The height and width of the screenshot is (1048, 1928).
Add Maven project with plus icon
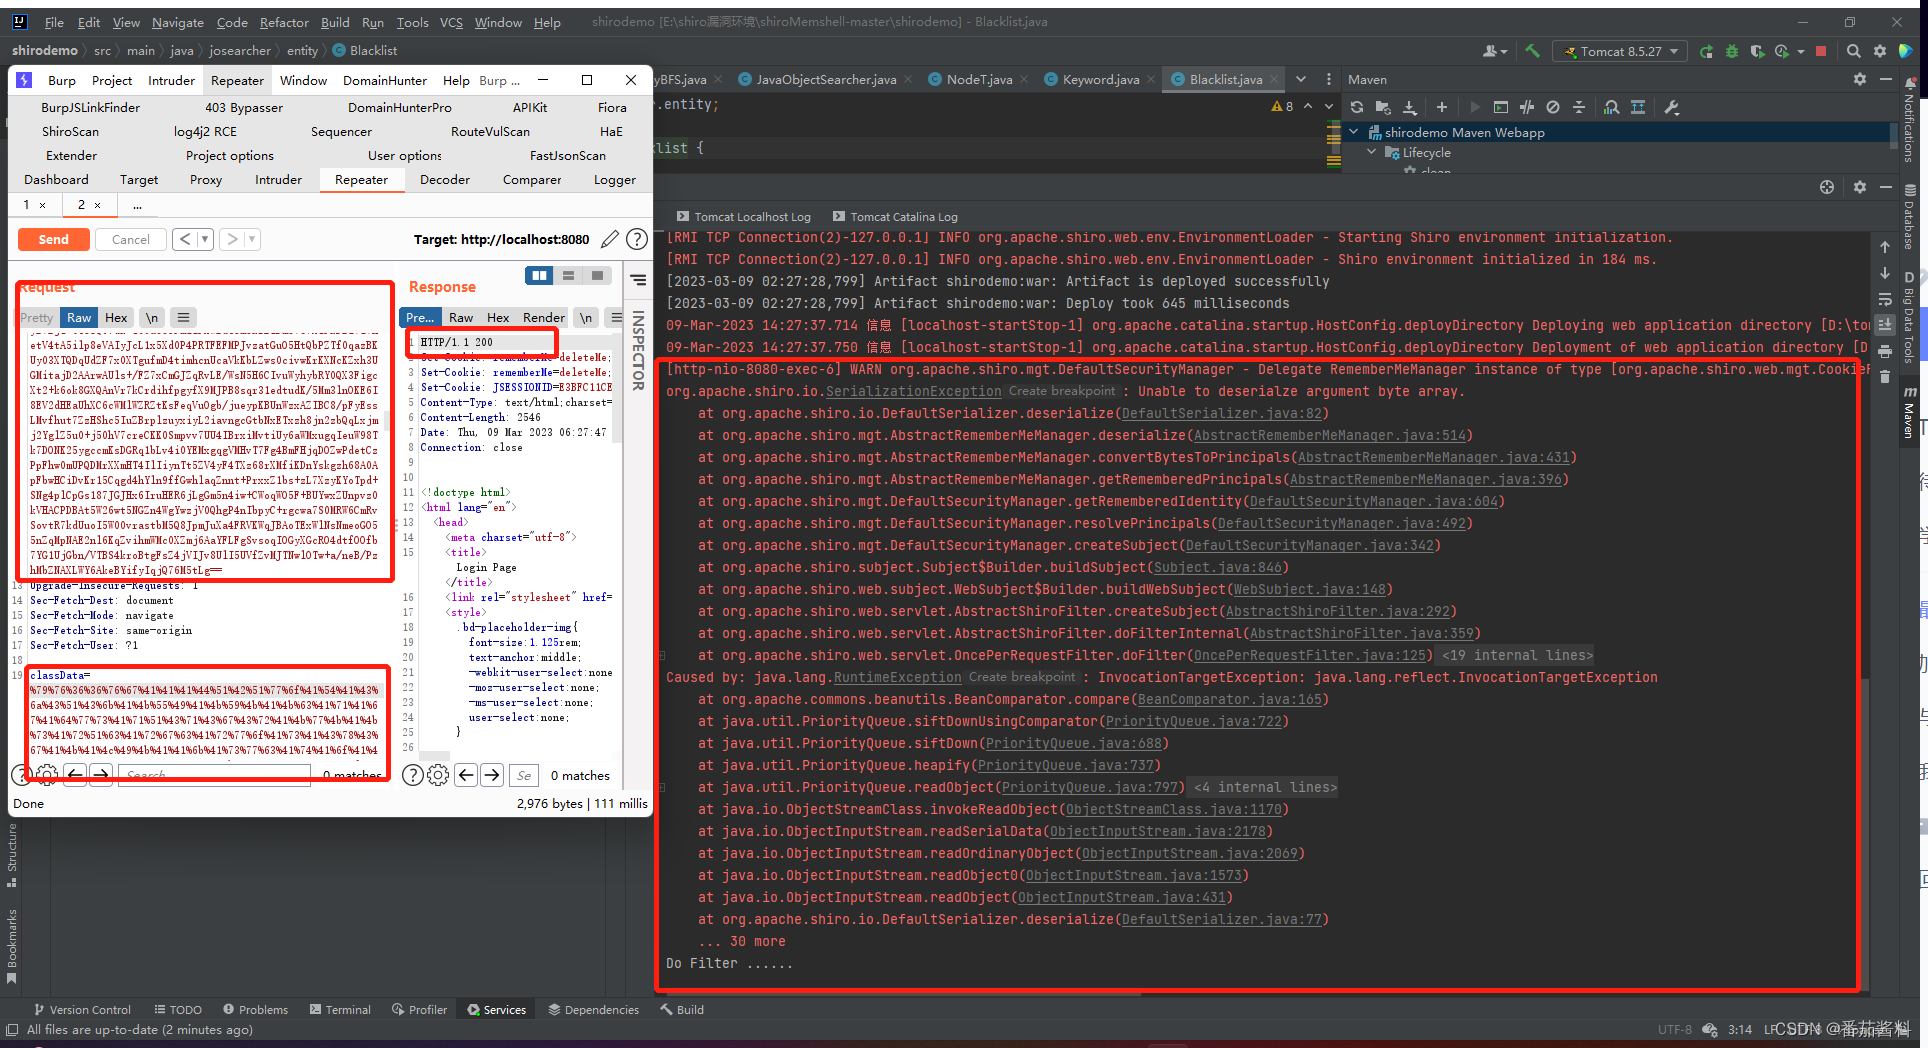click(x=1442, y=107)
